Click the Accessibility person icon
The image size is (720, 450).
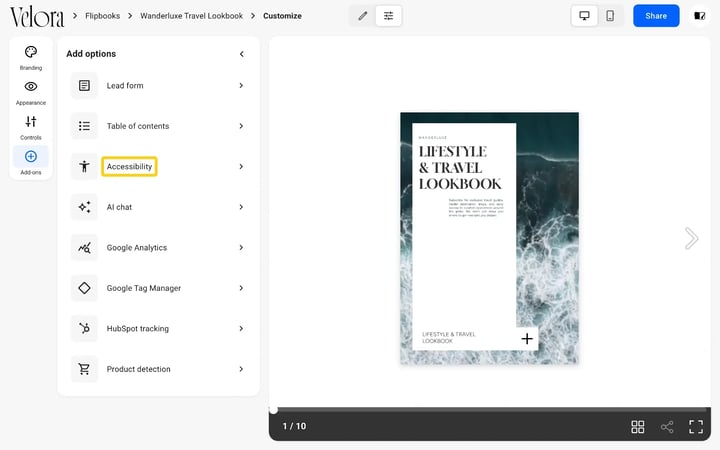(84, 166)
